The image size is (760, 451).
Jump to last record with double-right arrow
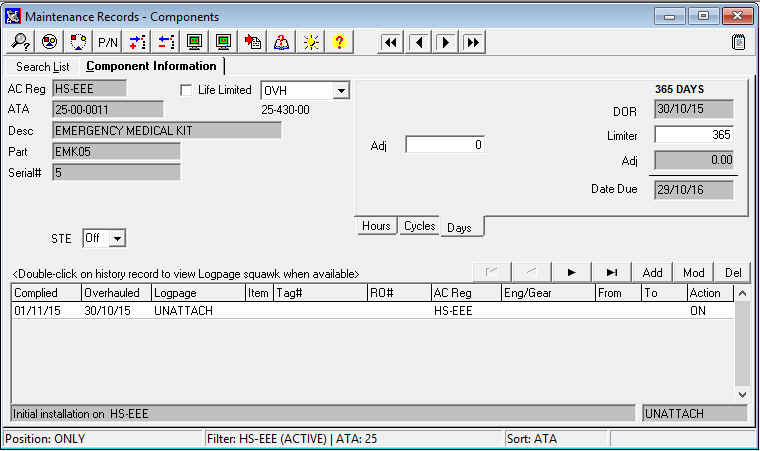[473, 43]
